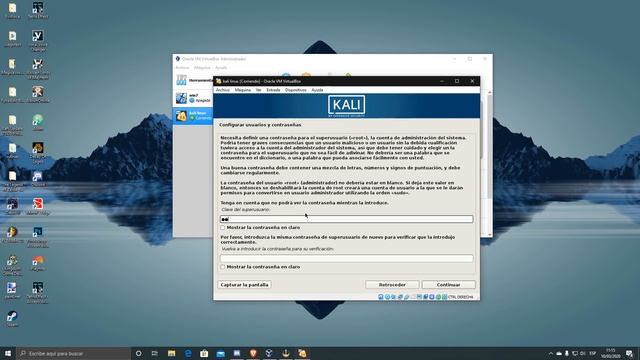Switch to the kali VM taskbar icon

click(302, 353)
